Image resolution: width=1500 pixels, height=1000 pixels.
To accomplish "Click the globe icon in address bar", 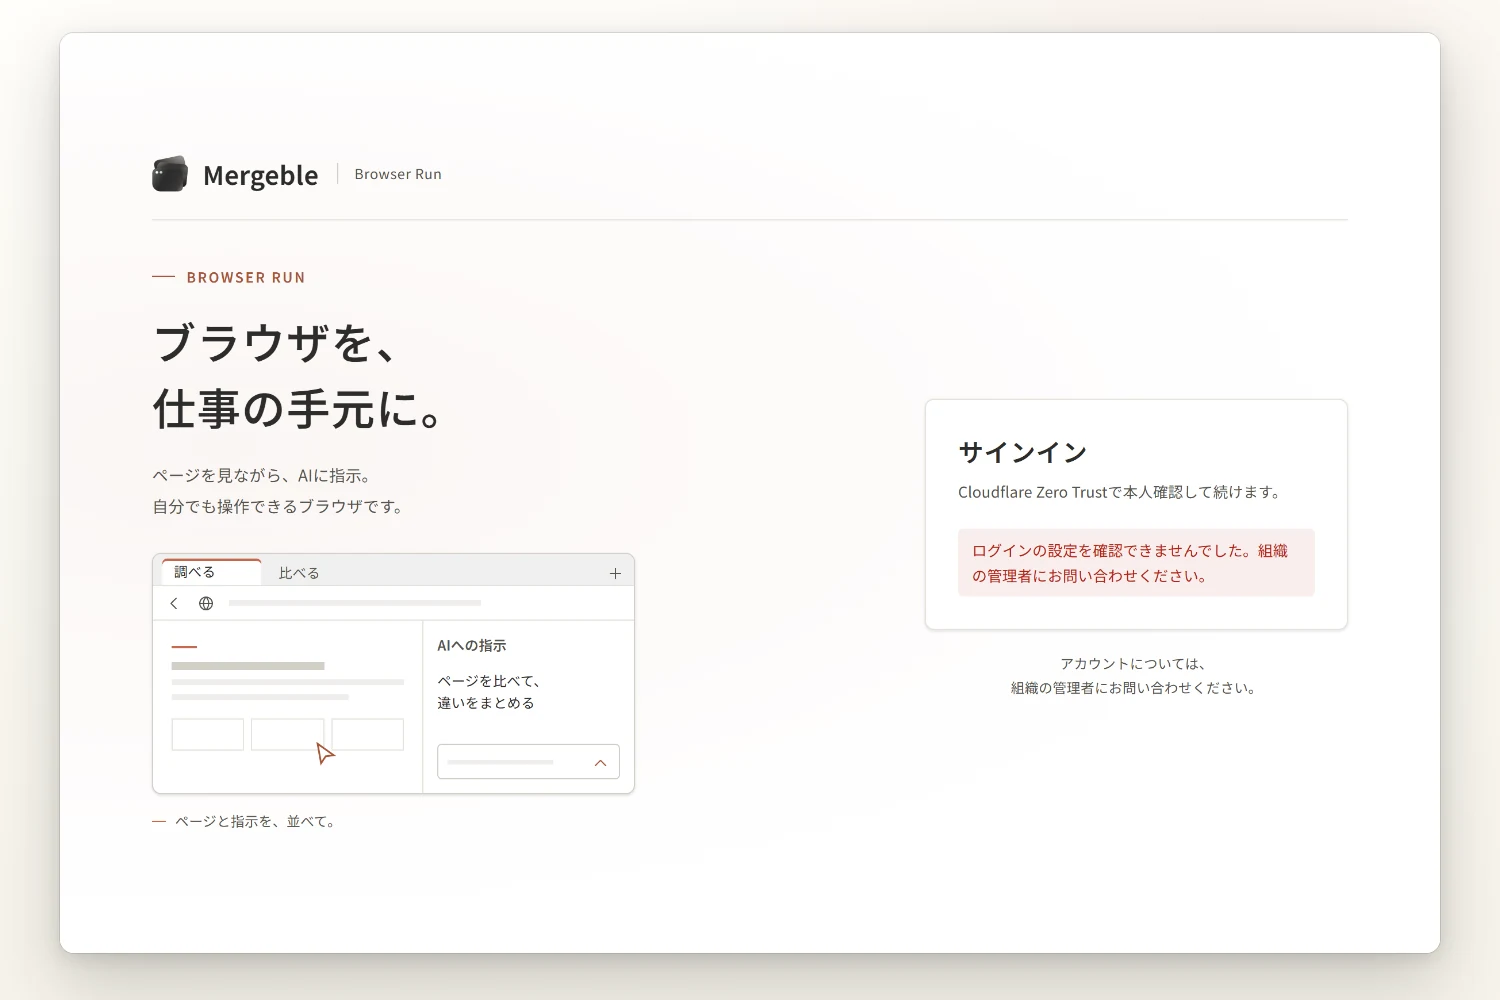I will [x=206, y=603].
